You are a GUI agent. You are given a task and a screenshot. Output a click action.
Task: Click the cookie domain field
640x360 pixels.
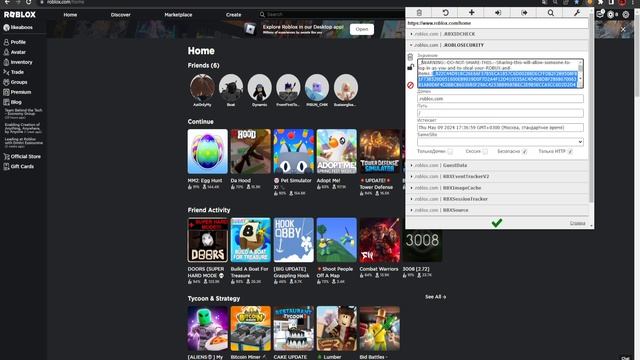[x=500, y=99]
